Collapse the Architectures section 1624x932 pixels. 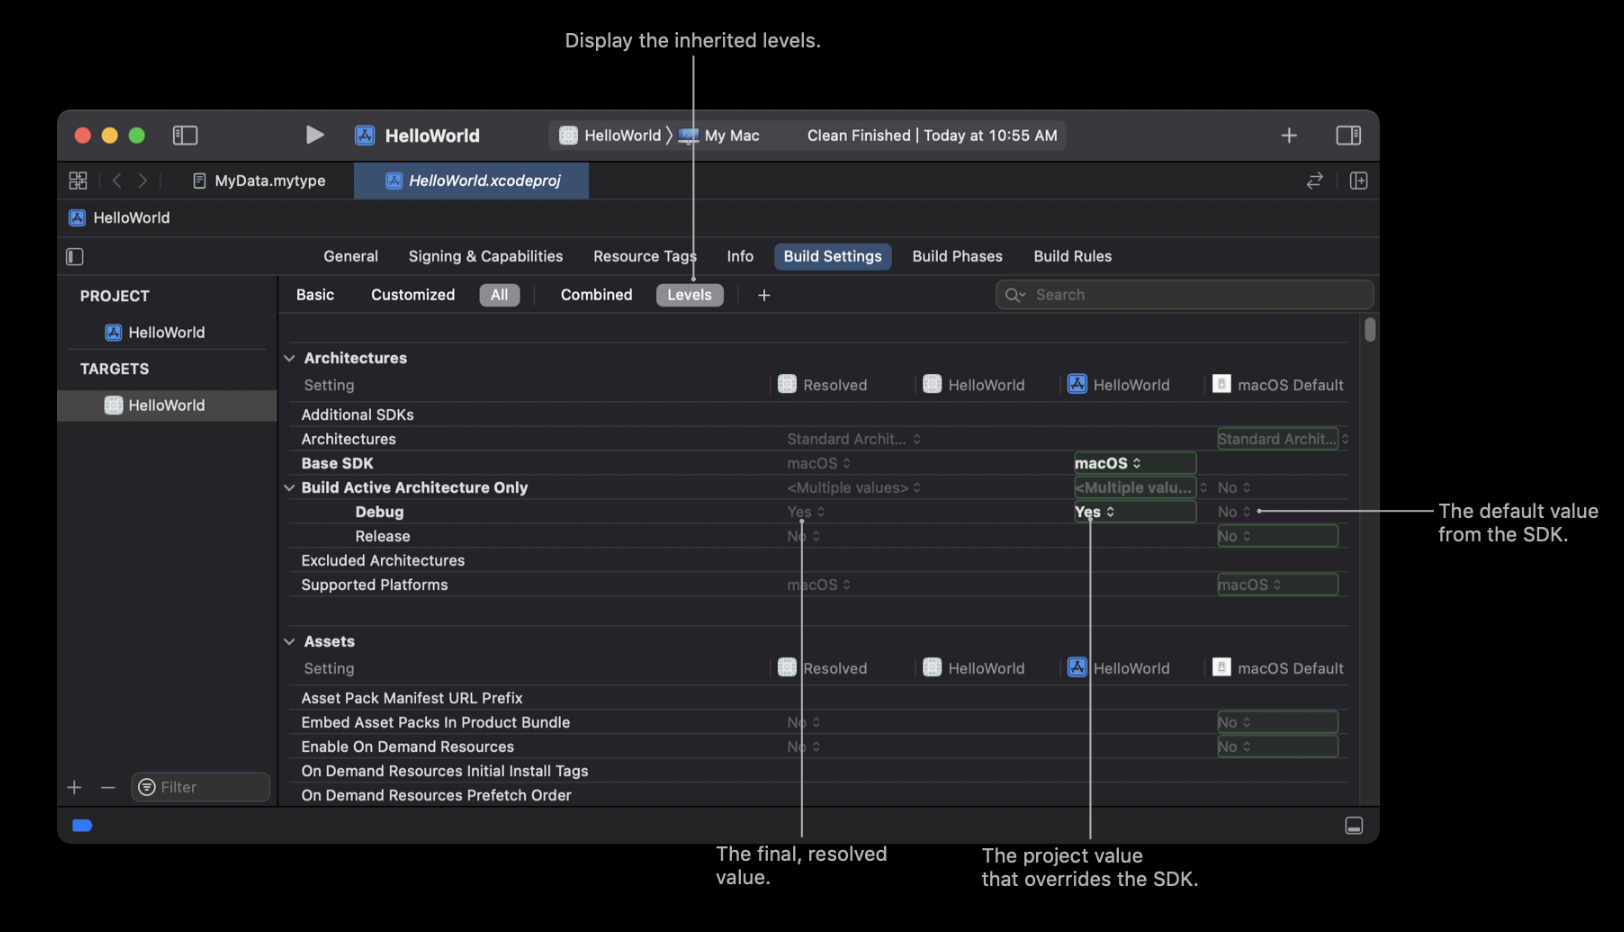[x=289, y=358]
